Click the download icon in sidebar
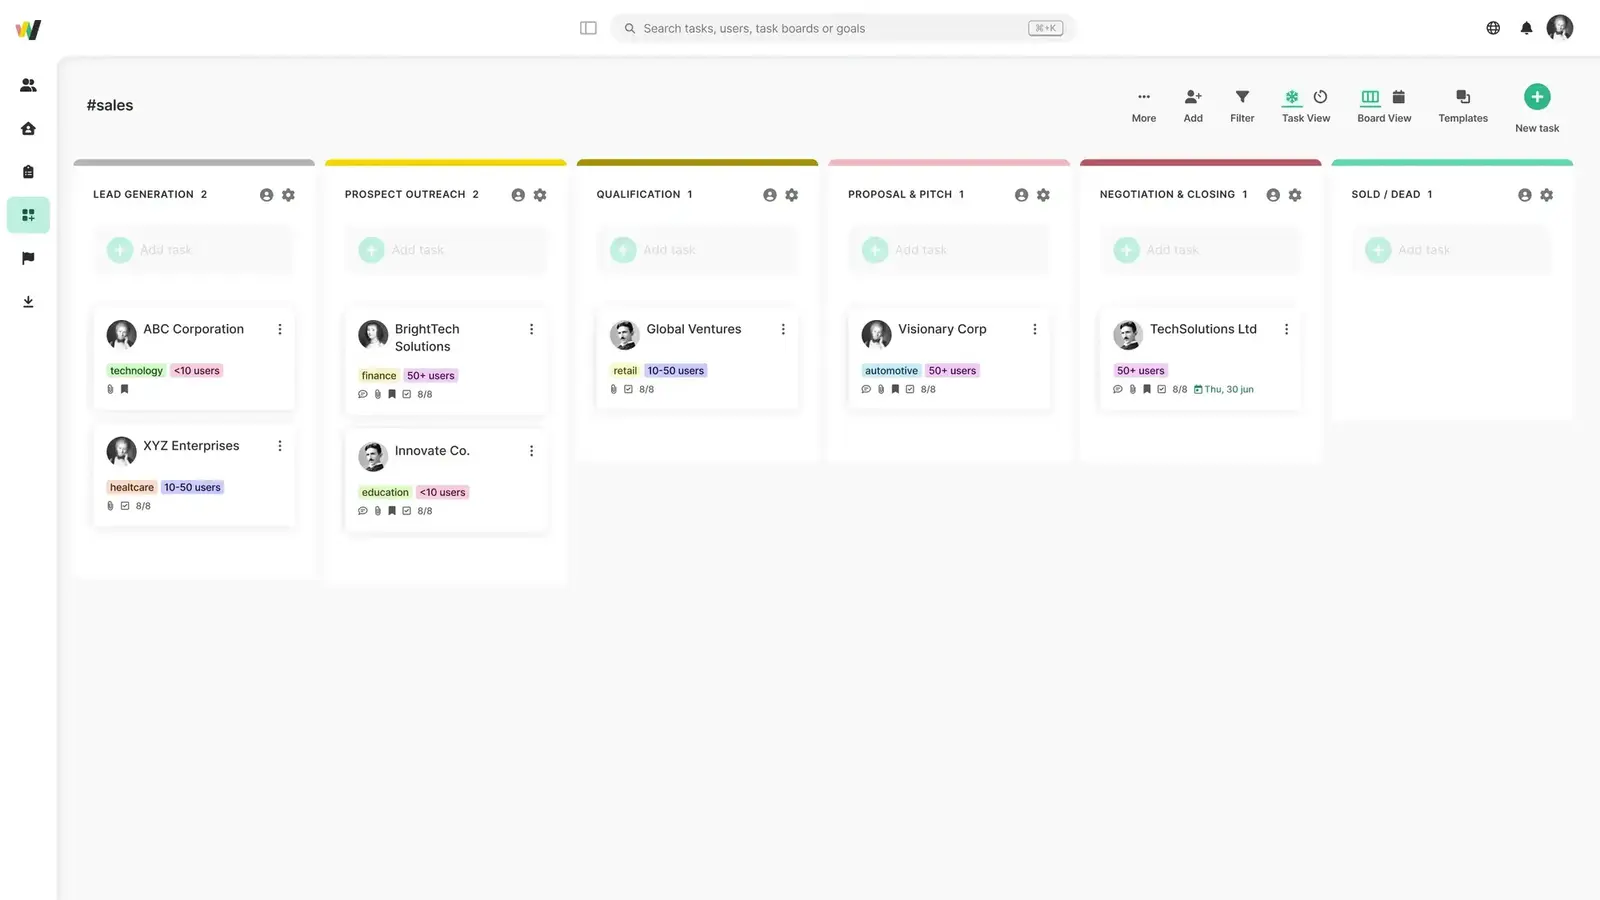The image size is (1600, 900). point(28,302)
